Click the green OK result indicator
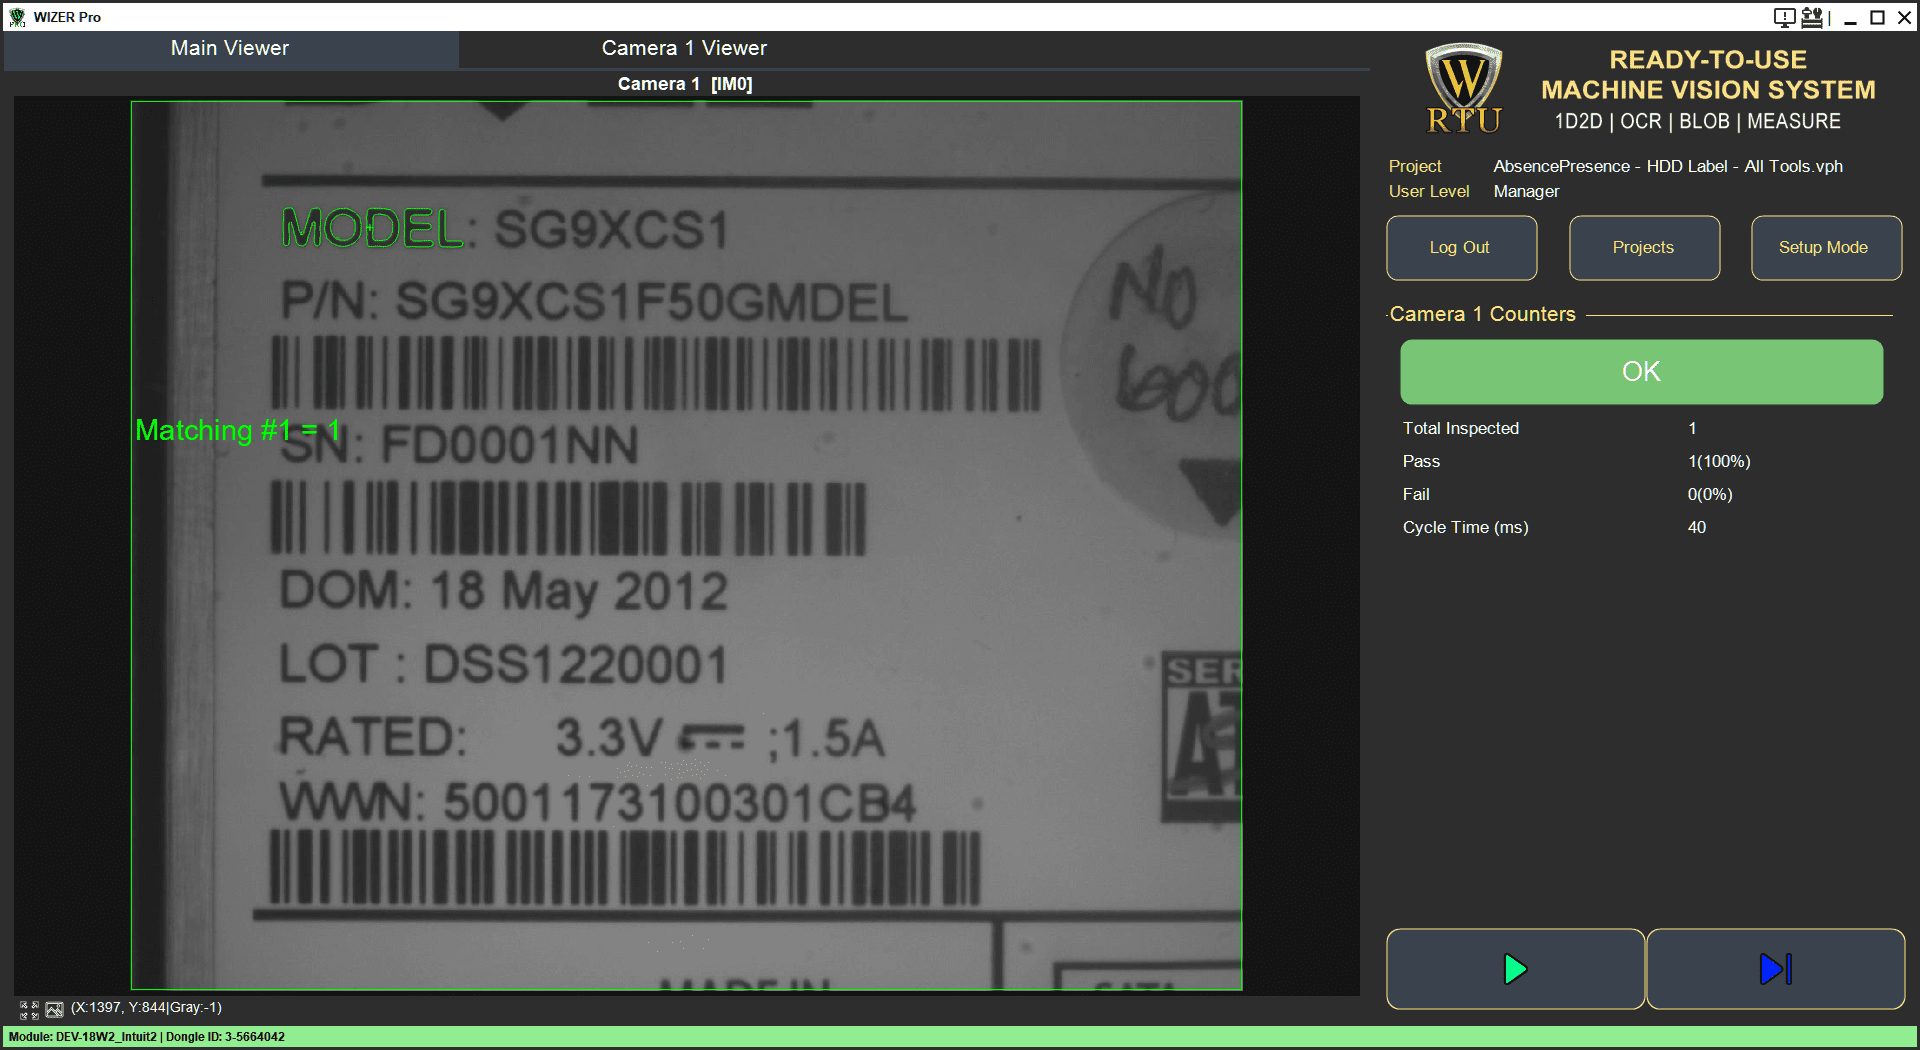This screenshot has height=1050, width=1920. (1641, 372)
